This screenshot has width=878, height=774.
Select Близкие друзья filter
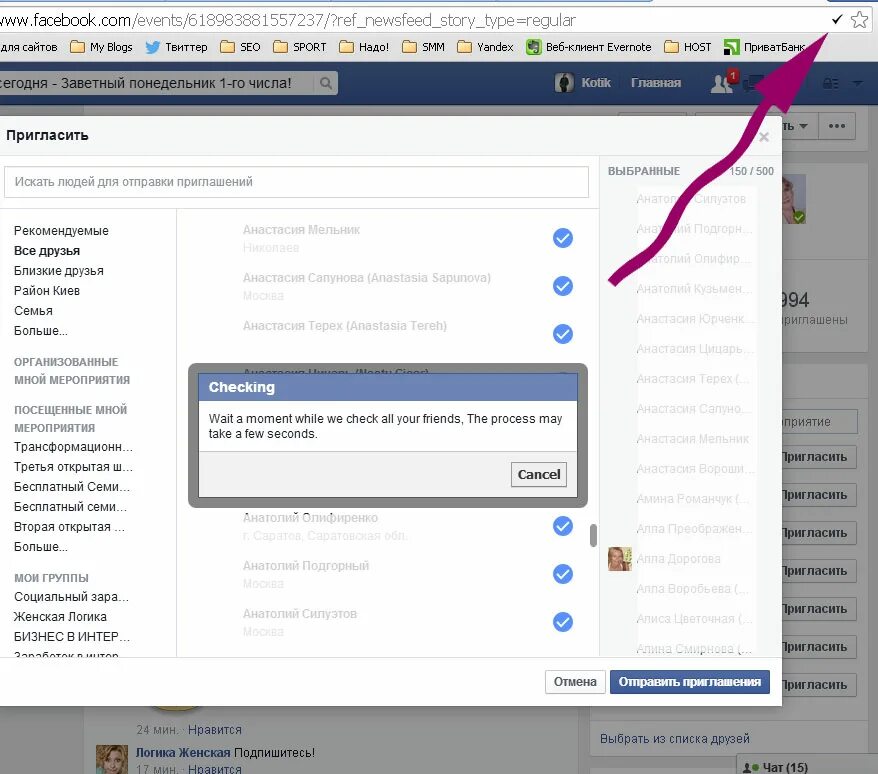59,271
